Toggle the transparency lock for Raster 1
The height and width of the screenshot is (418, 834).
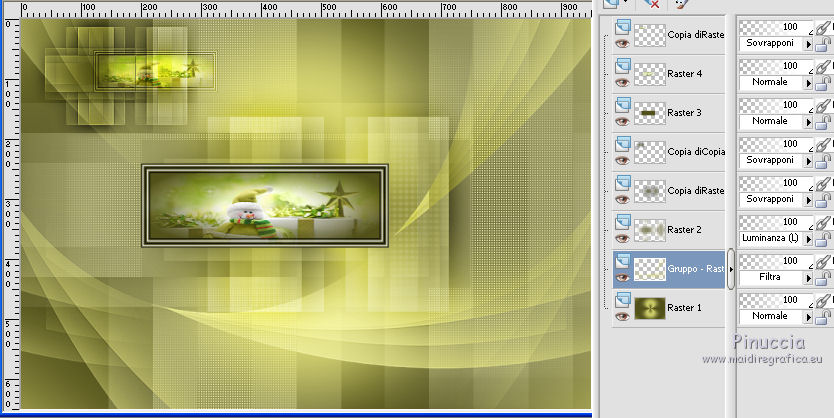(x=822, y=317)
